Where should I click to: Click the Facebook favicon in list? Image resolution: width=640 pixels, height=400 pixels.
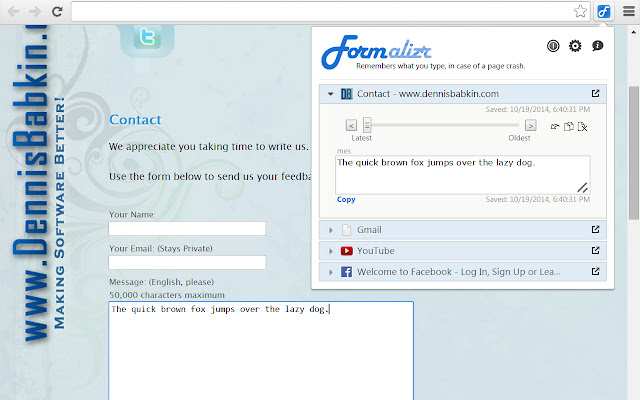click(x=346, y=272)
